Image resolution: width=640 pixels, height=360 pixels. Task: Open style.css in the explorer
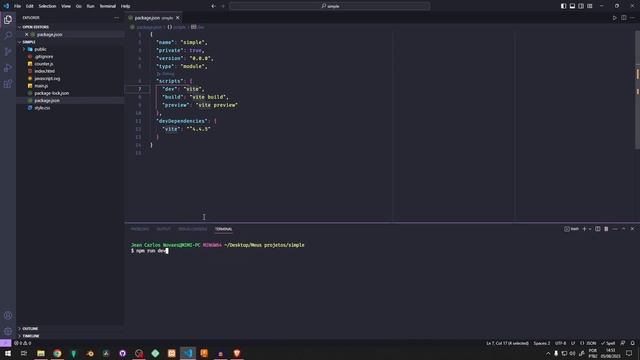(x=42, y=108)
